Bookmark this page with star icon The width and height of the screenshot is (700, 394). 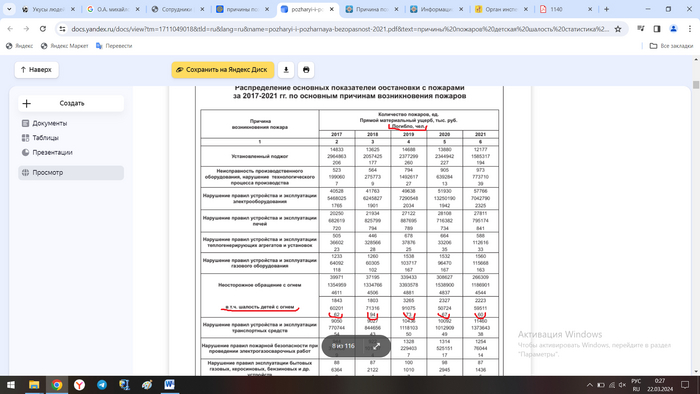618,29
